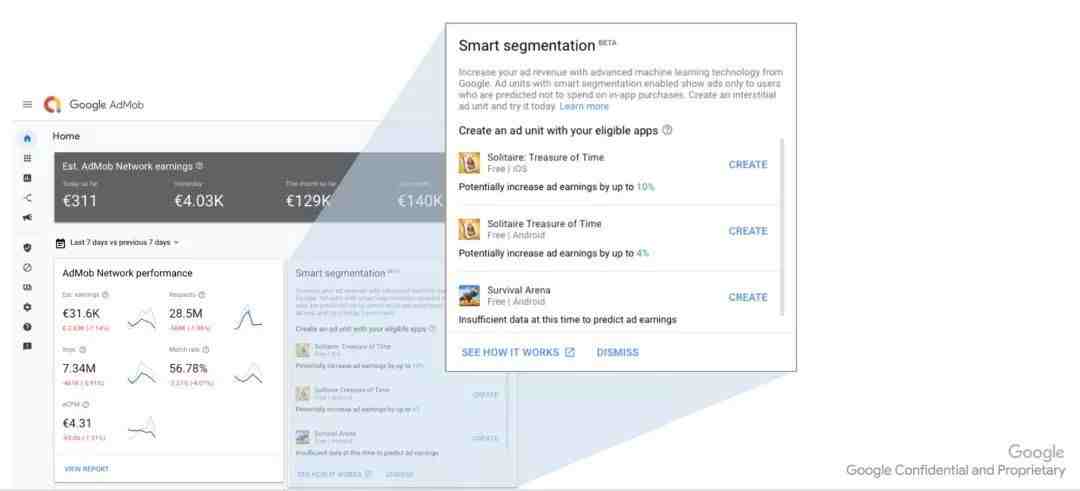Select the Home sidebar icon

click(x=28, y=138)
